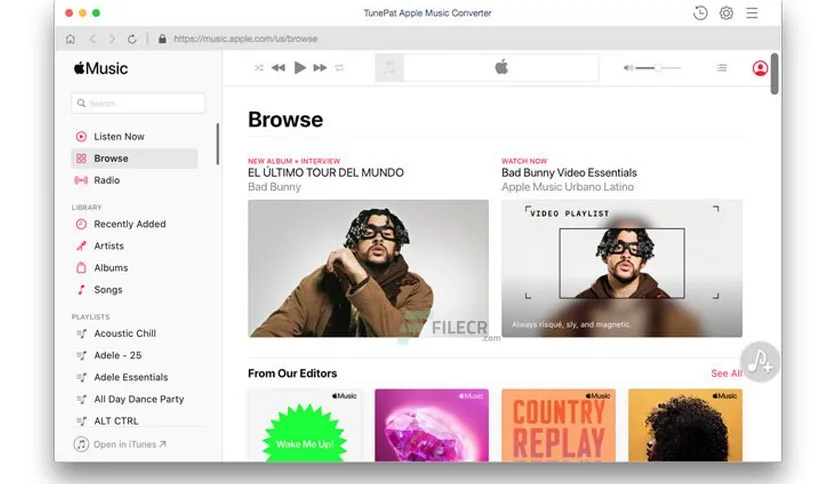The image size is (836, 484).
Task: Skip to previous track
Action: [278, 68]
